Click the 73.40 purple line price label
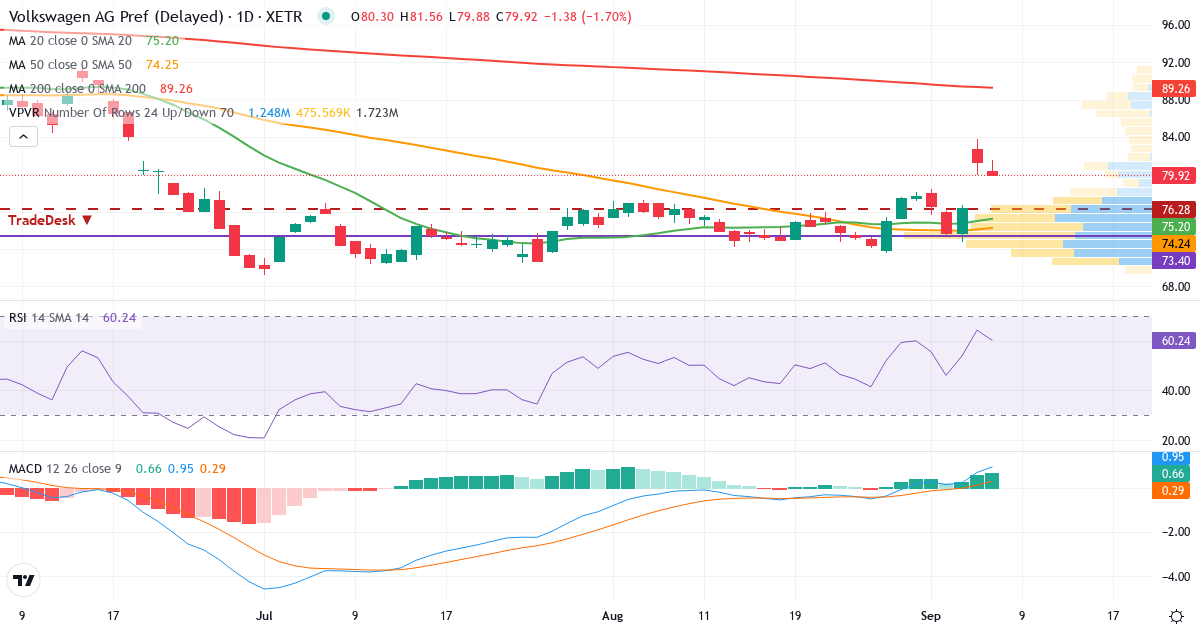Image resolution: width=1200 pixels, height=630 pixels. (x=1175, y=260)
